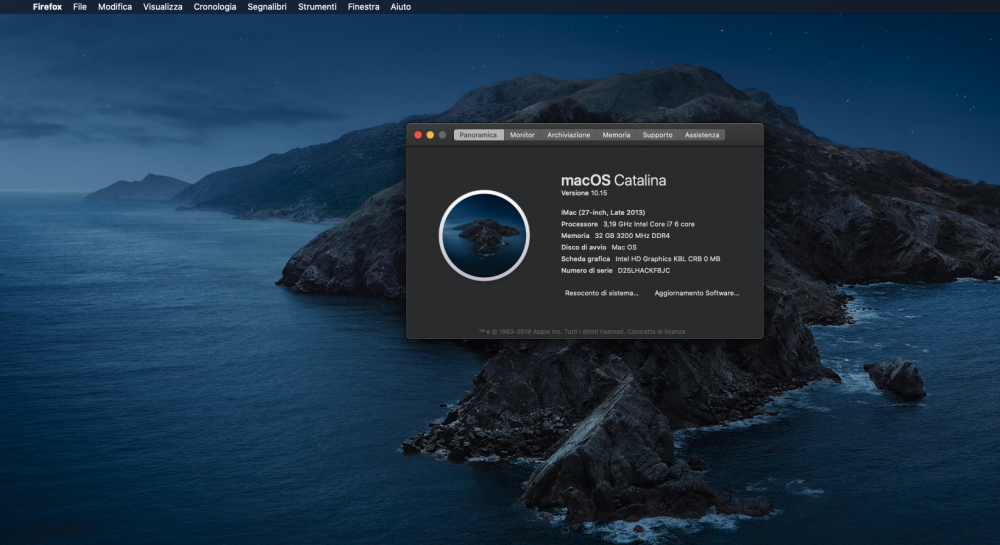Switch to the Assistenza tab

pos(702,135)
